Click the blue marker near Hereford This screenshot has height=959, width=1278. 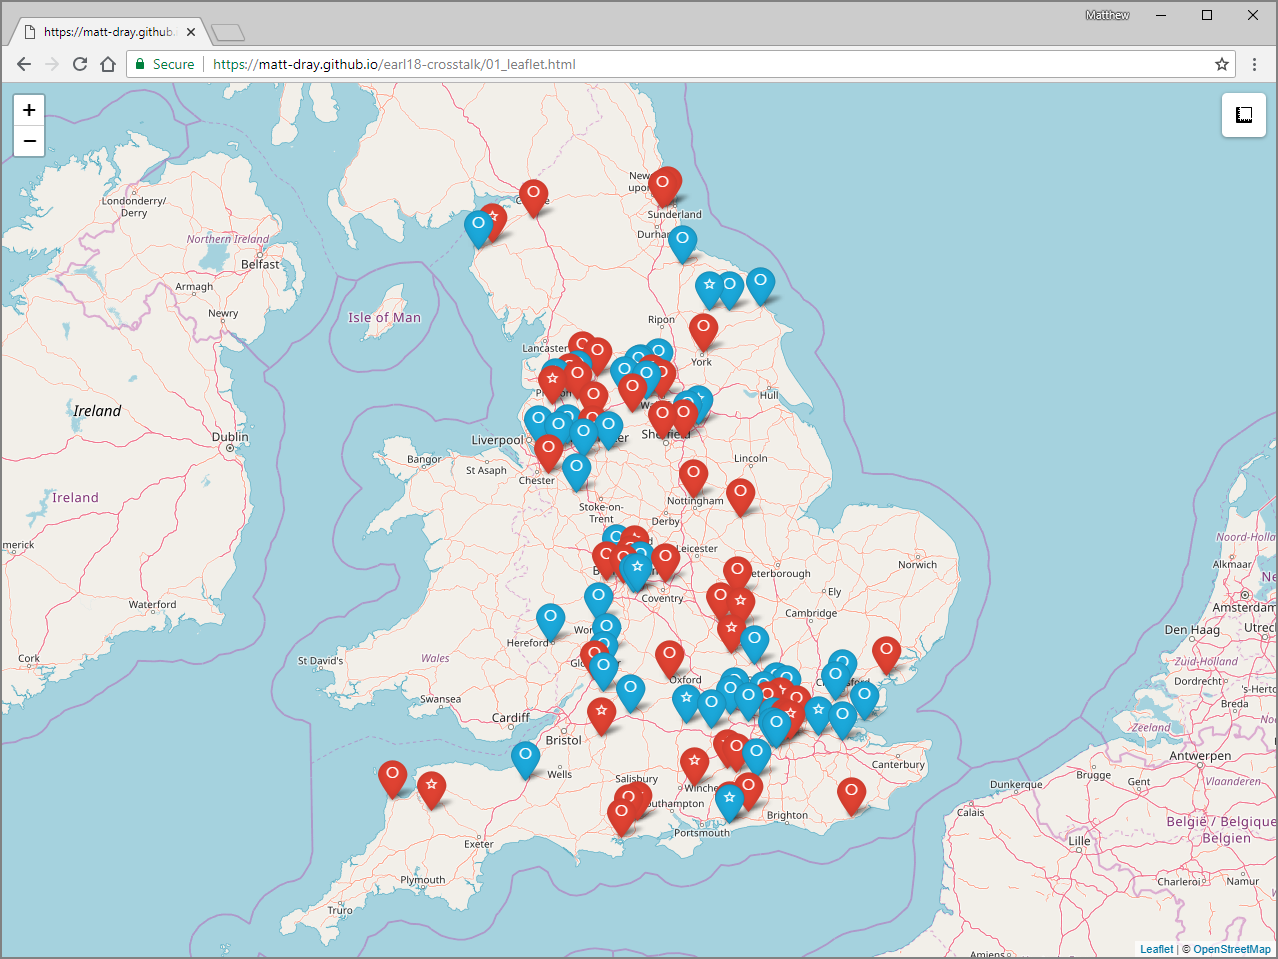tap(550, 622)
